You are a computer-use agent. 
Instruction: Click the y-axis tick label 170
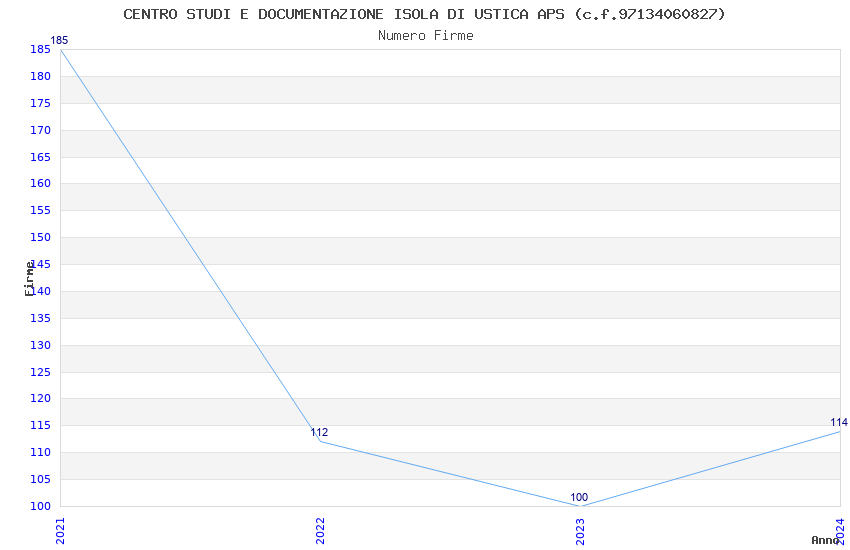[40, 130]
